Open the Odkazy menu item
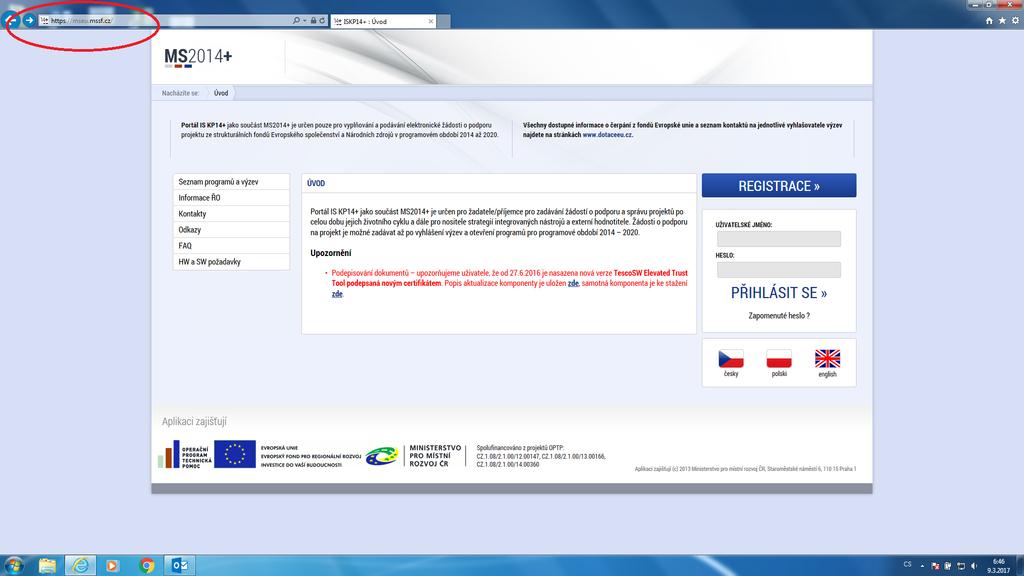 coord(231,229)
